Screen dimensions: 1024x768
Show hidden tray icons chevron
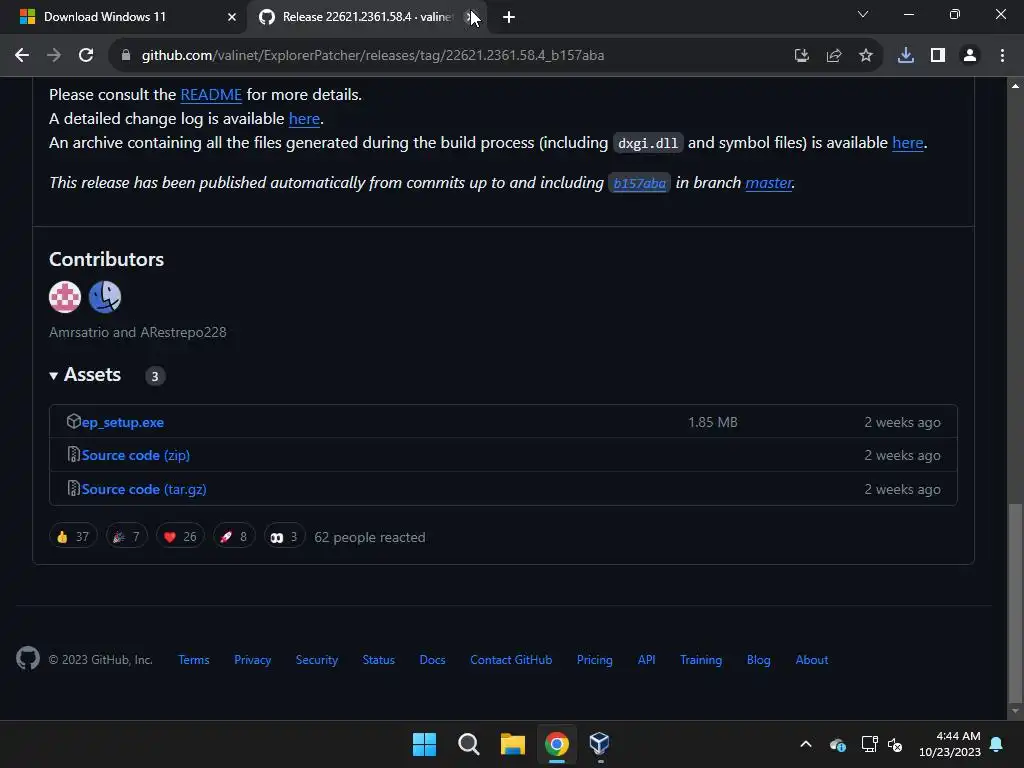point(806,744)
